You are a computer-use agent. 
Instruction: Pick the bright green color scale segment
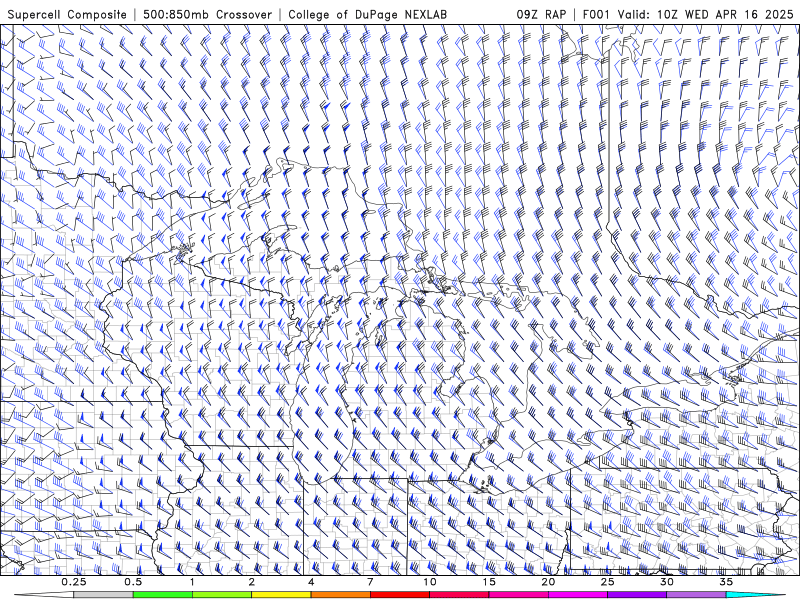click(x=163, y=595)
